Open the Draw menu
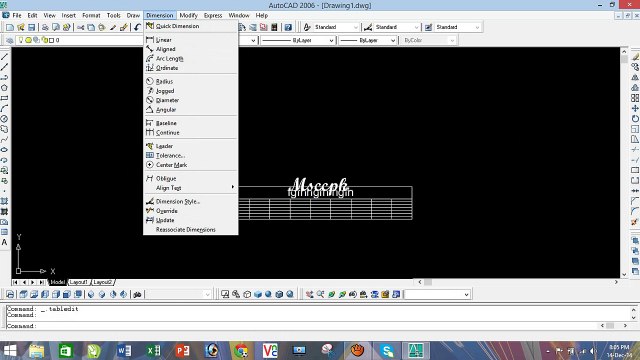The width and height of the screenshot is (640, 360). pyautogui.click(x=133, y=15)
